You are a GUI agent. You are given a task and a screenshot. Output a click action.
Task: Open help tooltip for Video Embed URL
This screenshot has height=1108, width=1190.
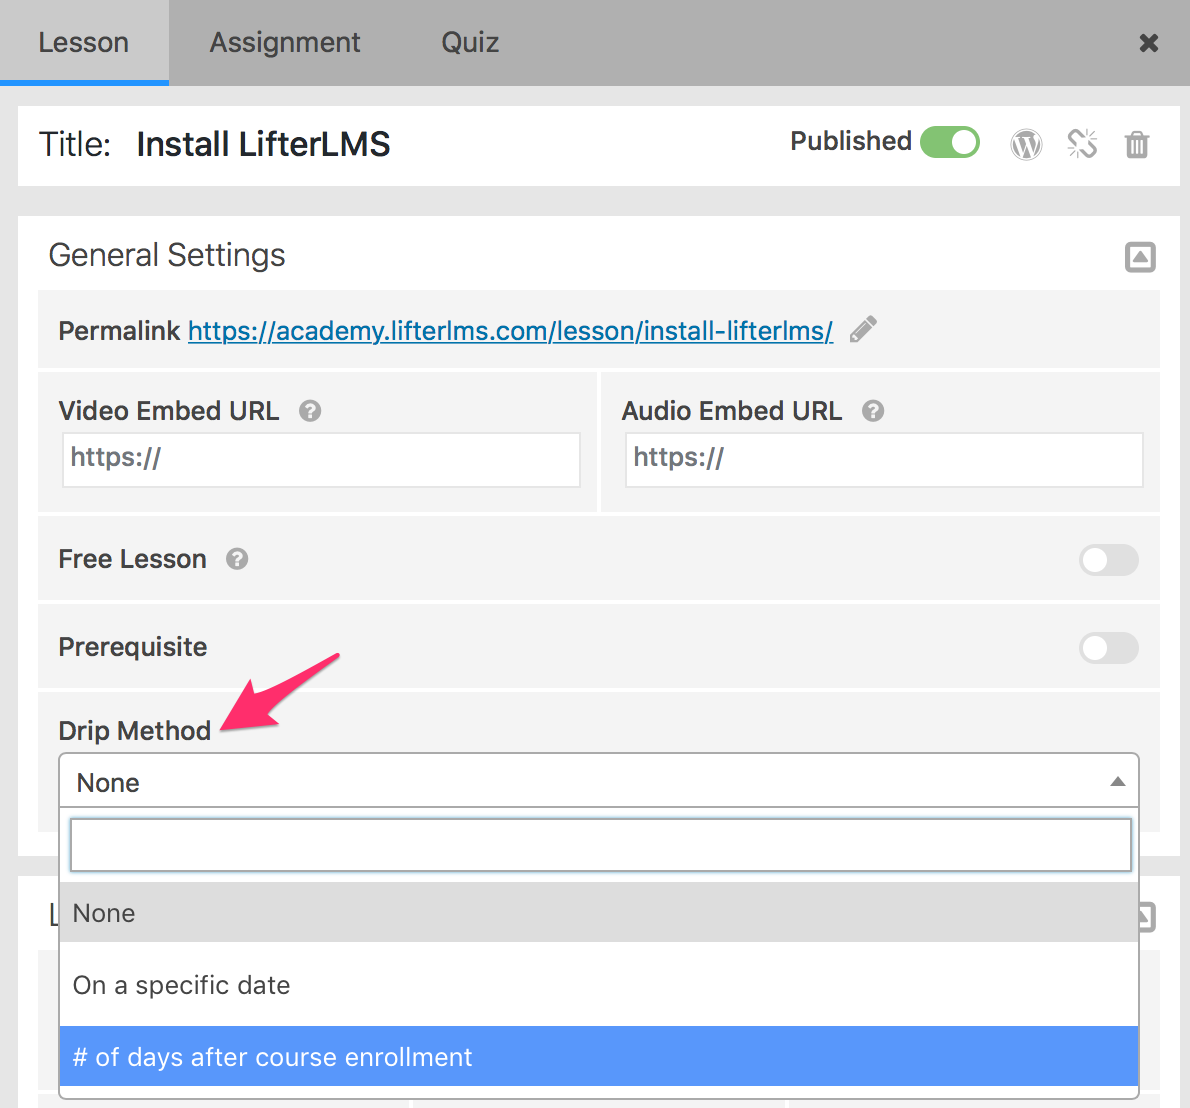pyautogui.click(x=310, y=411)
